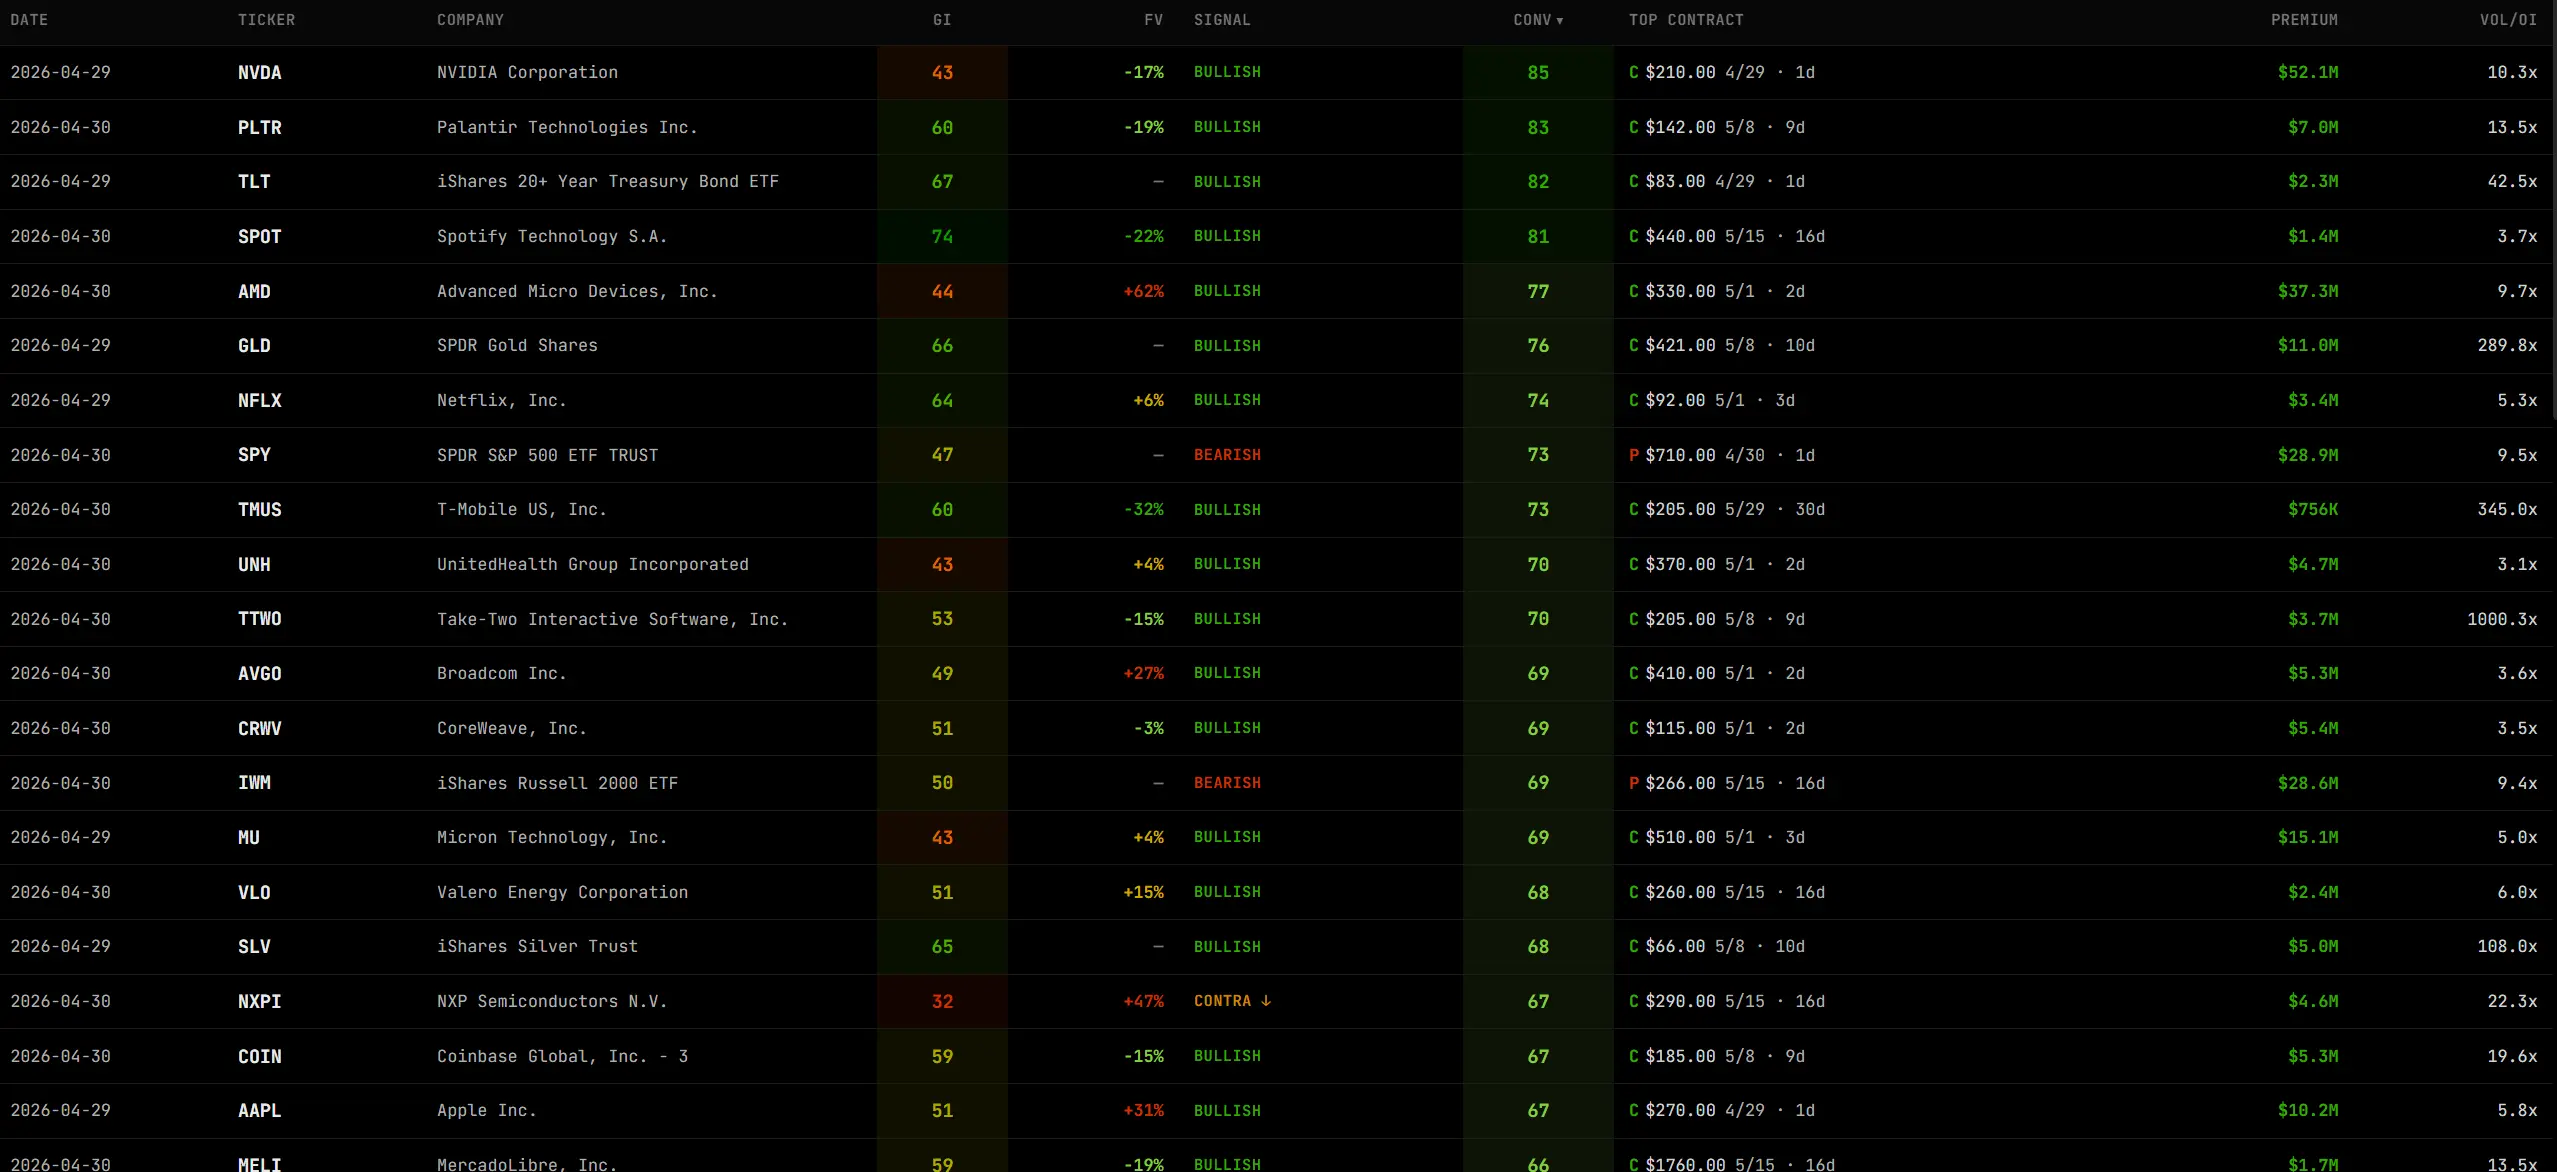Click the CRWV ticker
2557x1172 pixels.
point(260,729)
